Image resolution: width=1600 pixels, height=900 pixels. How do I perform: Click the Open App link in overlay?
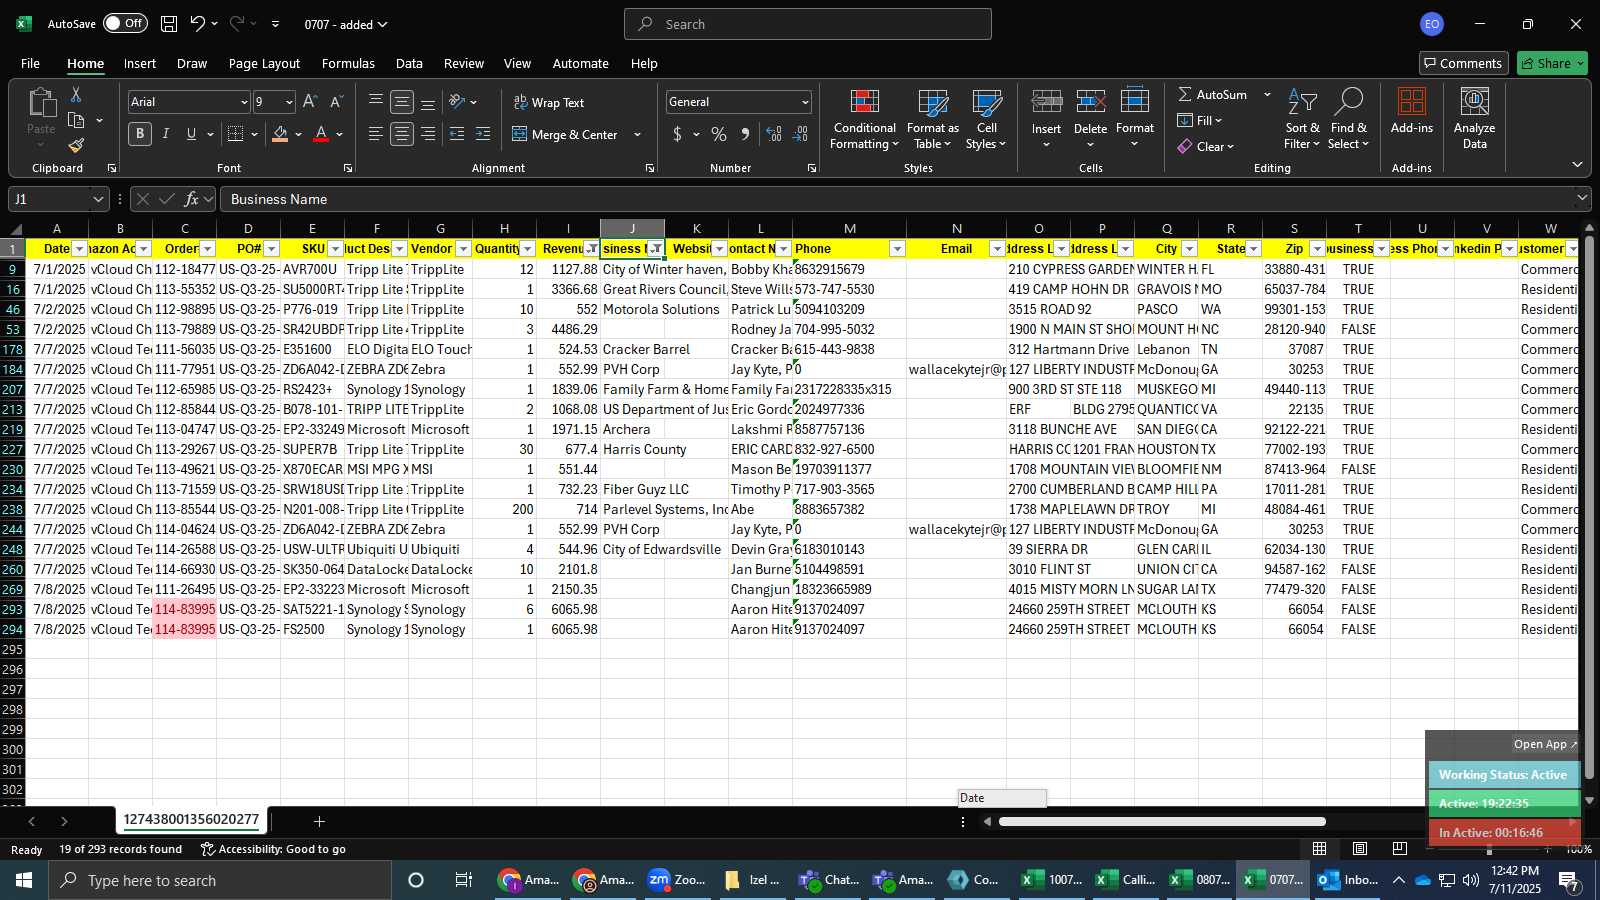pos(1545,744)
